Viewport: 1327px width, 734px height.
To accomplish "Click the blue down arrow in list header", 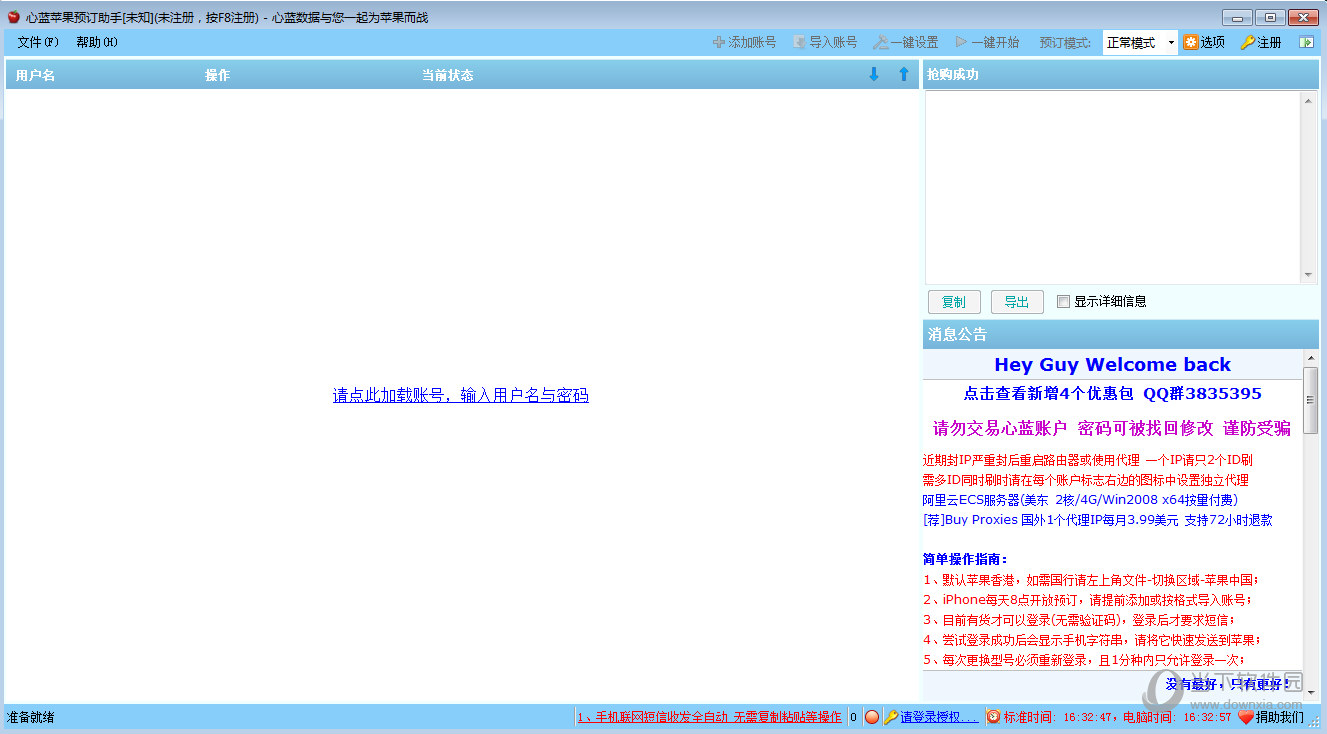I will pos(873,75).
